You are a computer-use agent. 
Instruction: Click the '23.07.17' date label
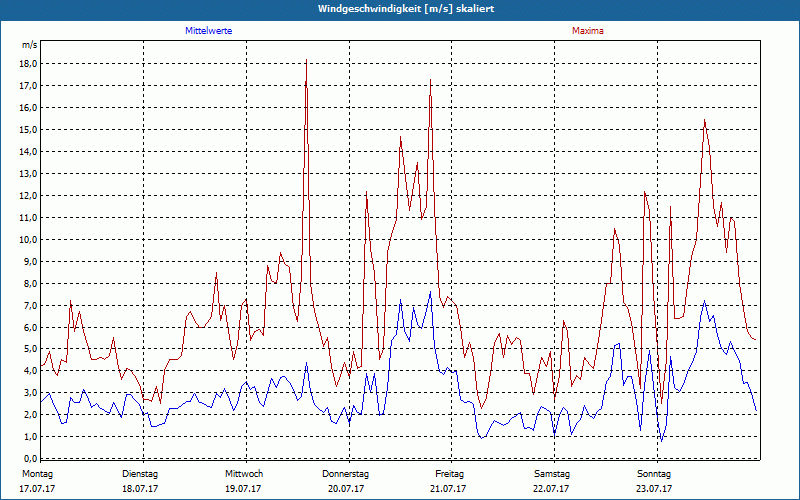pos(654,489)
